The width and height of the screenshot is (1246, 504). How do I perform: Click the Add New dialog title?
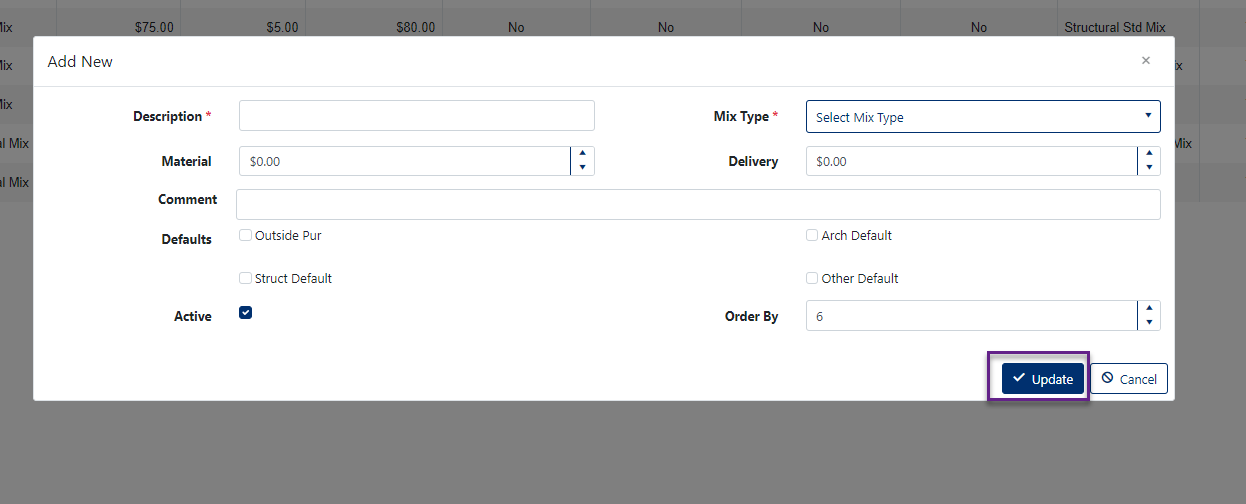point(80,62)
